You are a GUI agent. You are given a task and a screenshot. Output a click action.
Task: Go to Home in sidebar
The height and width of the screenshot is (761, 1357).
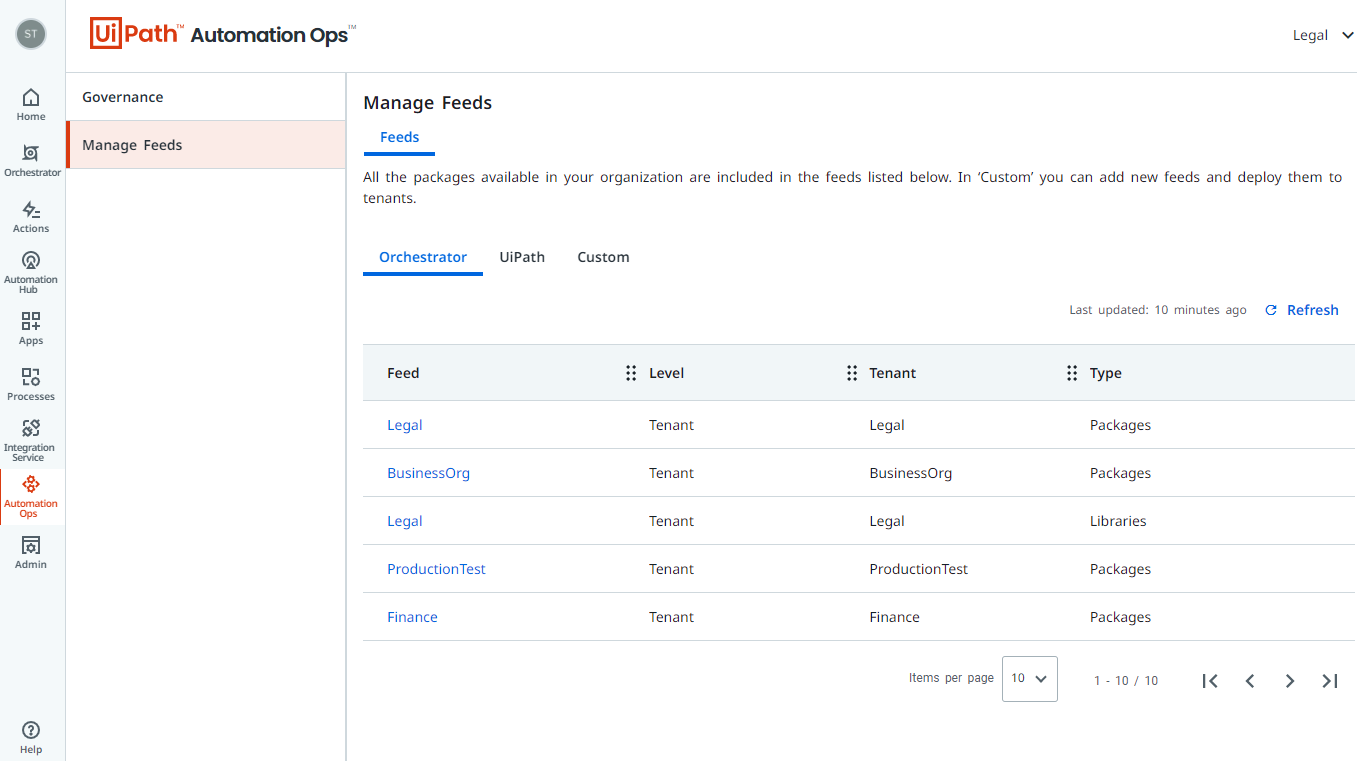(x=31, y=105)
